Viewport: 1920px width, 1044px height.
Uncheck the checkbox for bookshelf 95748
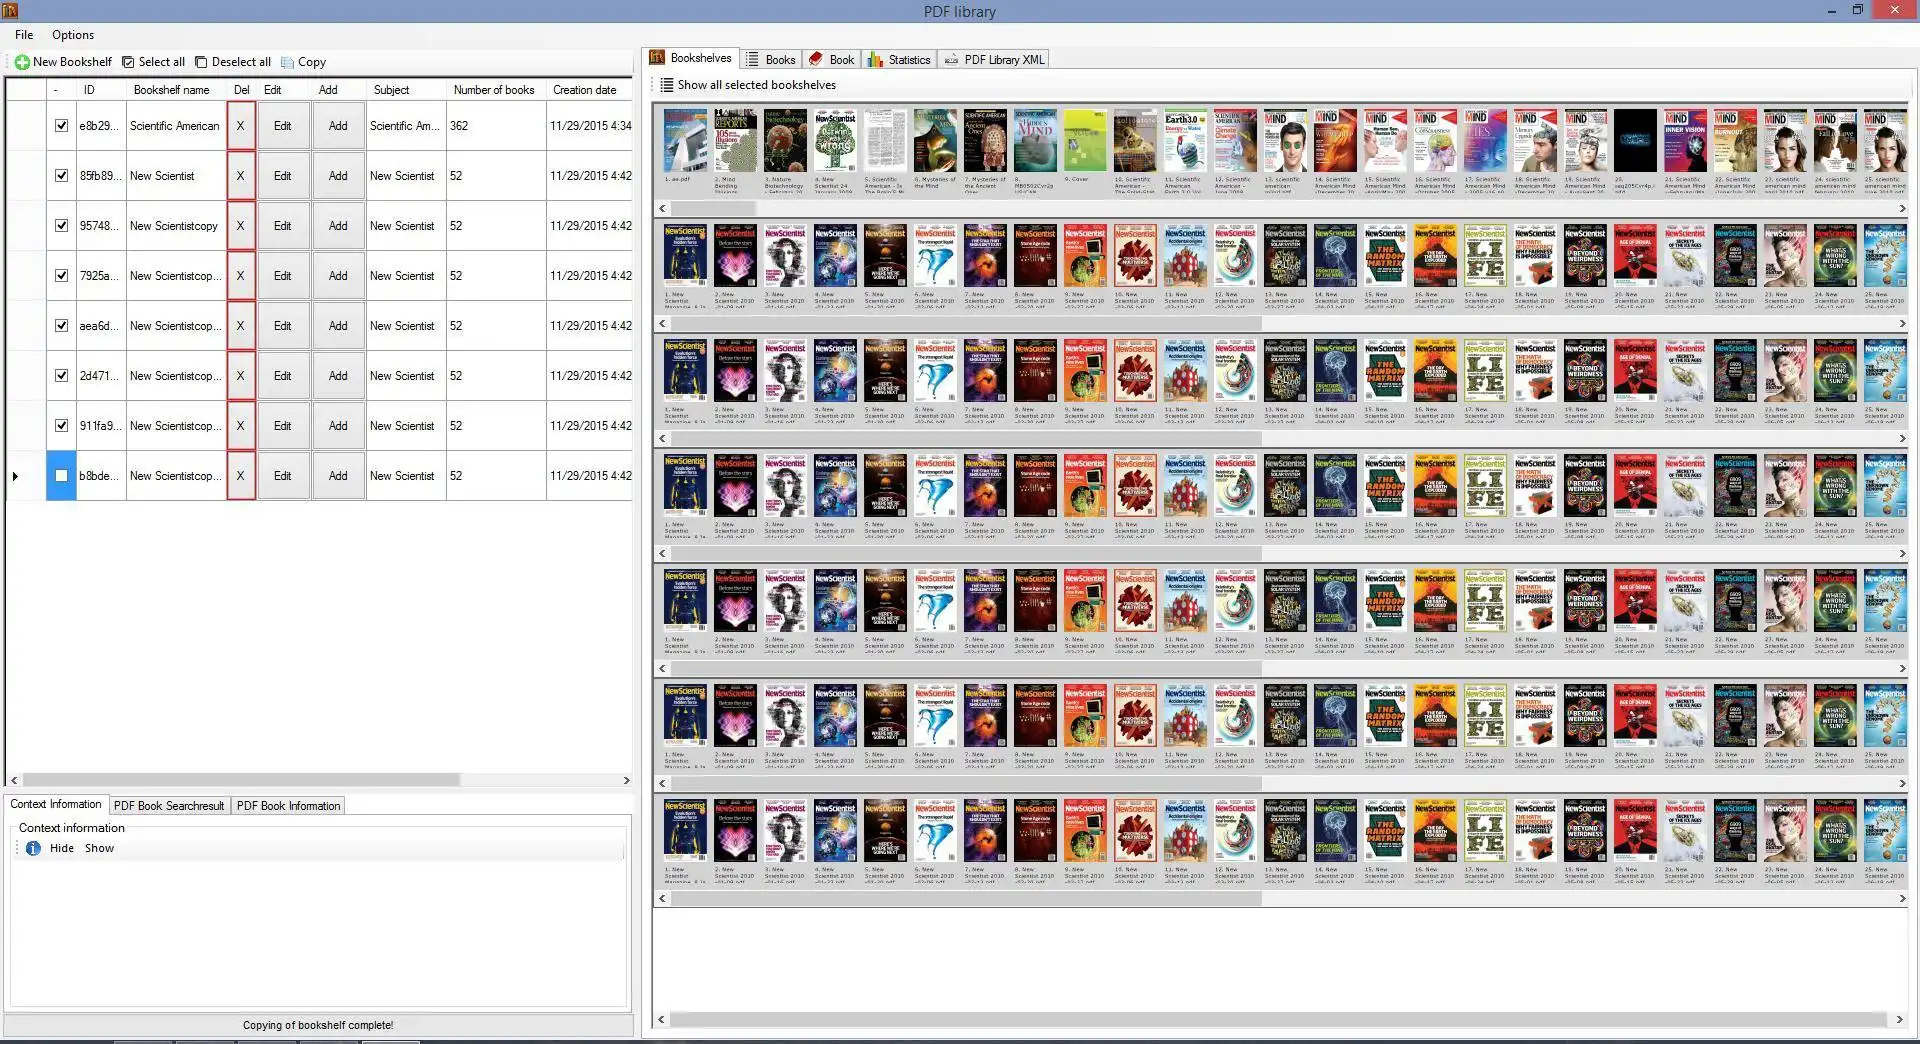[x=61, y=226]
